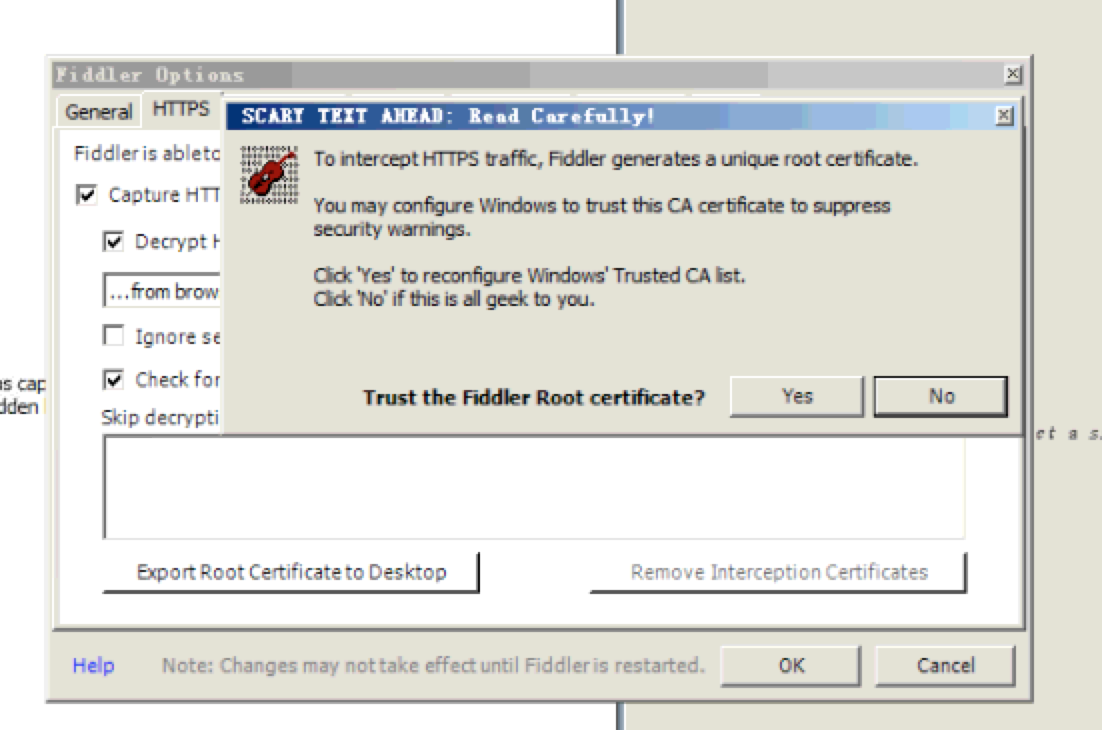Click Cancel in Fiddler Options
The width and height of the screenshot is (1102, 730).
tap(945, 665)
